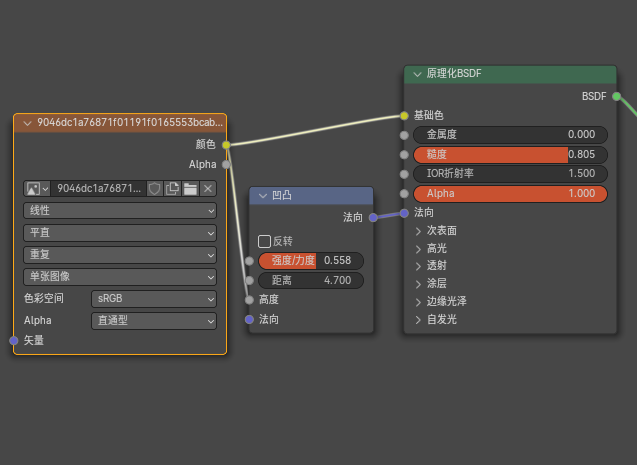Open the 色彩空间 sRGB dropdown
Image resolution: width=637 pixels, height=465 pixels.
(154, 299)
